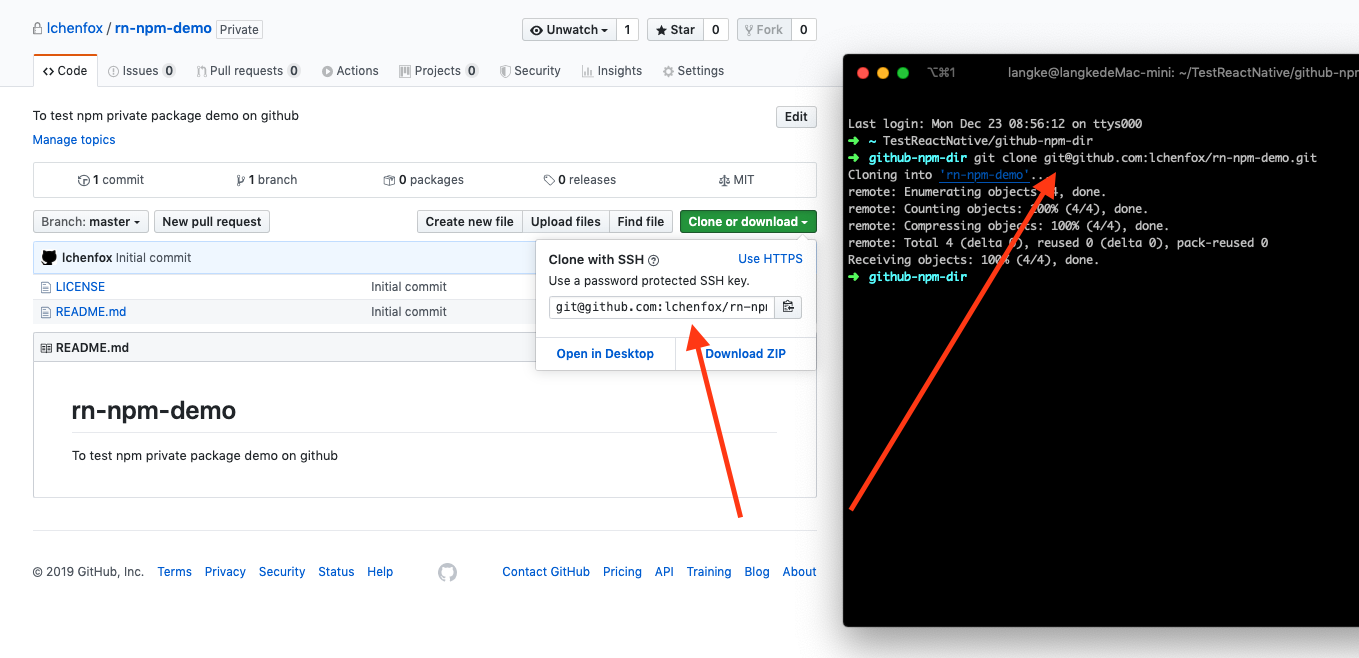Click footer Status link
The image size is (1359, 658).
coord(336,572)
